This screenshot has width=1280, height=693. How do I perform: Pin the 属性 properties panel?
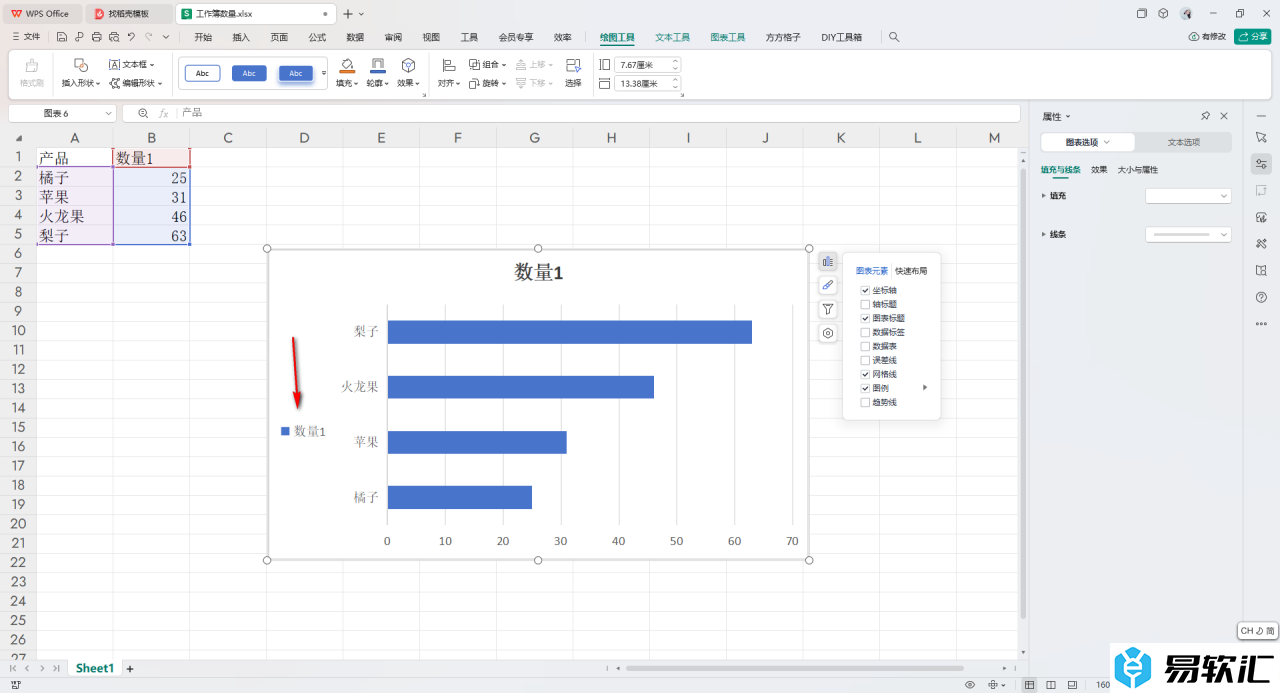1205,116
